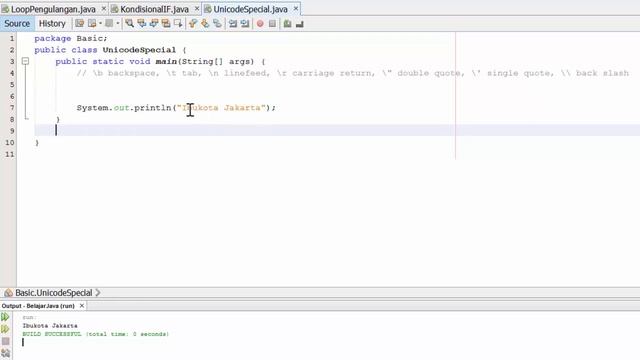Click the "BUILD SUCCESSFUL" output line
The image size is (640, 360).
coord(96,334)
